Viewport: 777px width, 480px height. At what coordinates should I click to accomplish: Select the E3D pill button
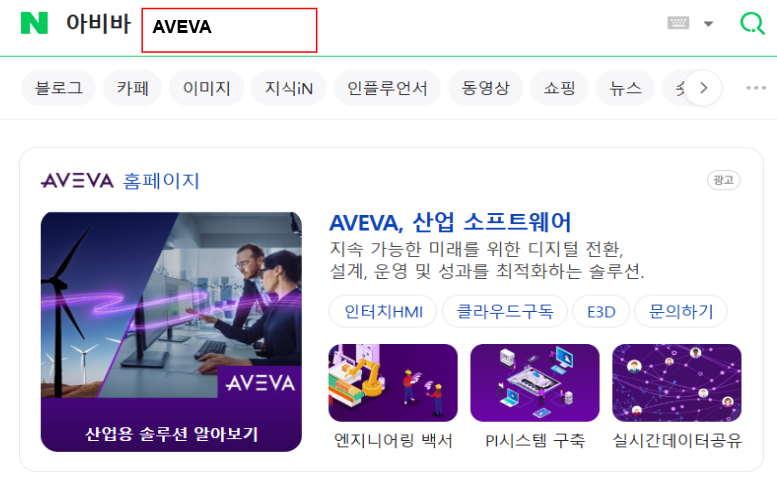pos(601,312)
